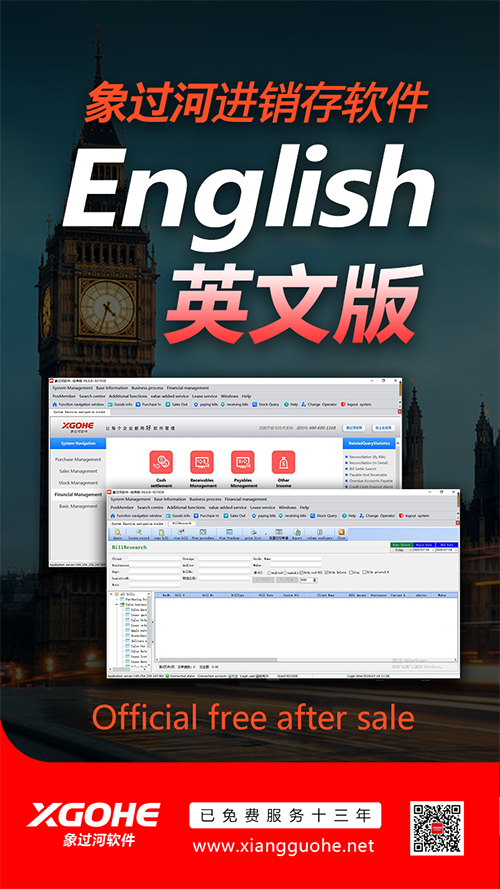
Task: Select Sales Management in System Navigation
Action: click(x=78, y=471)
